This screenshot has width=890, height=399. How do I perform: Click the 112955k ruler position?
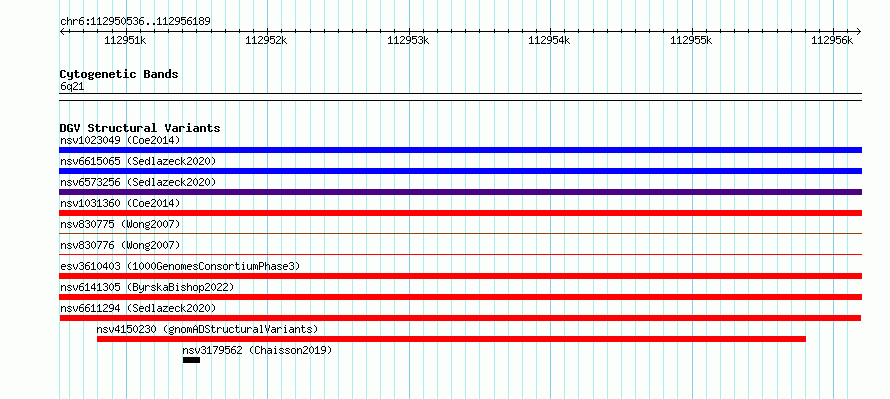click(x=691, y=41)
